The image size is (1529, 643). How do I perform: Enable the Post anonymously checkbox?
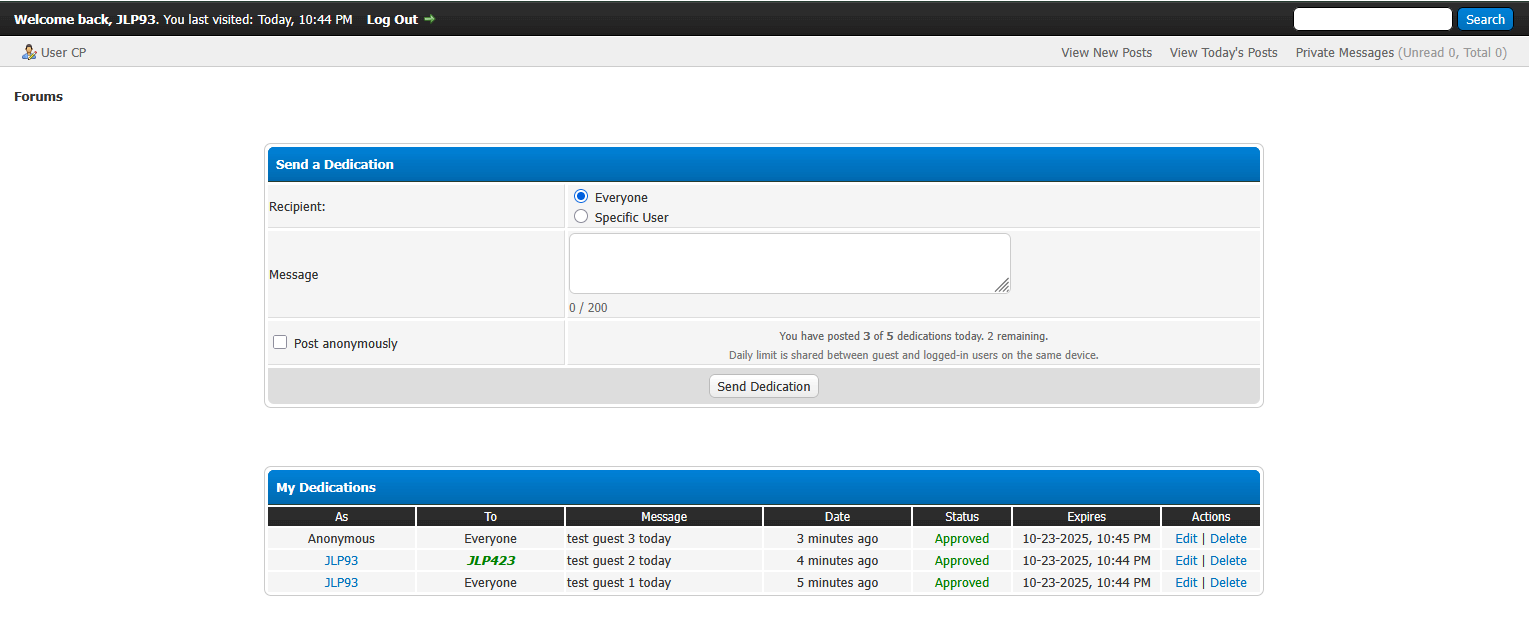coord(280,343)
